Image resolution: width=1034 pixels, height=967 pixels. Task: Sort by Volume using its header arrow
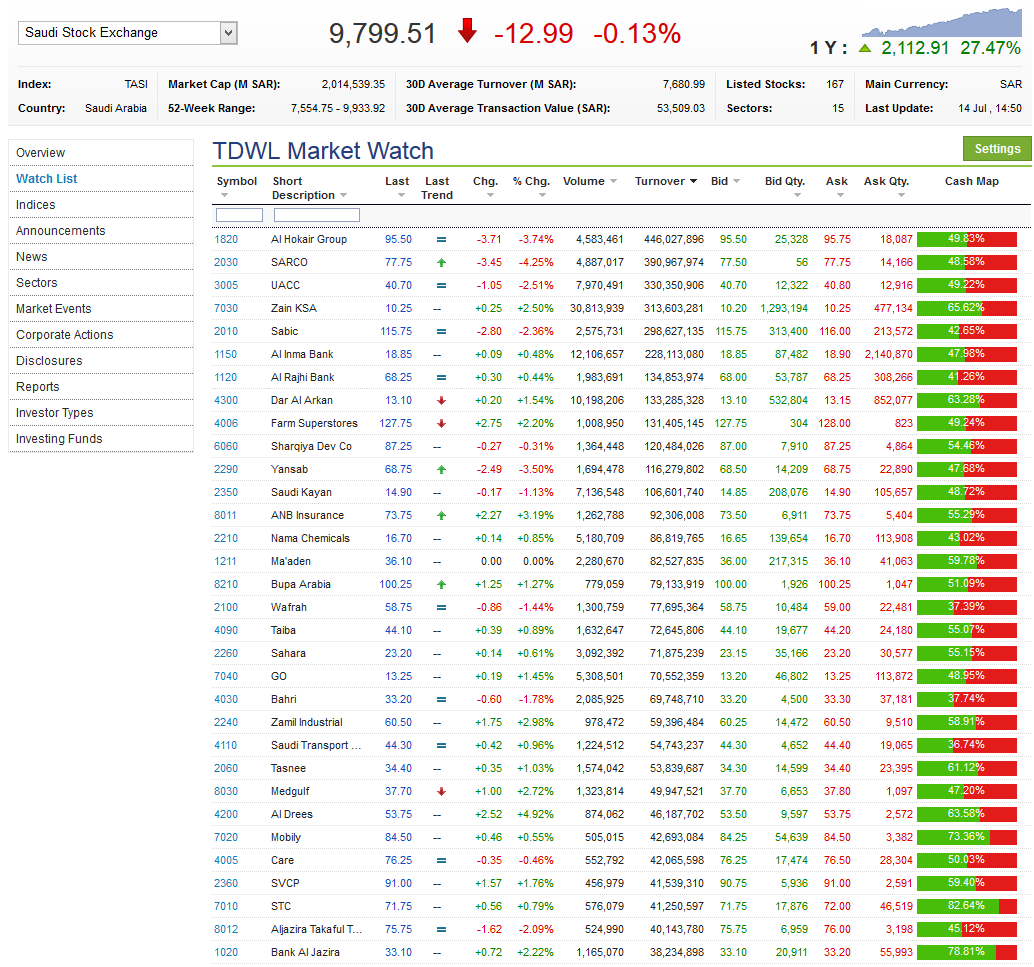[613, 181]
